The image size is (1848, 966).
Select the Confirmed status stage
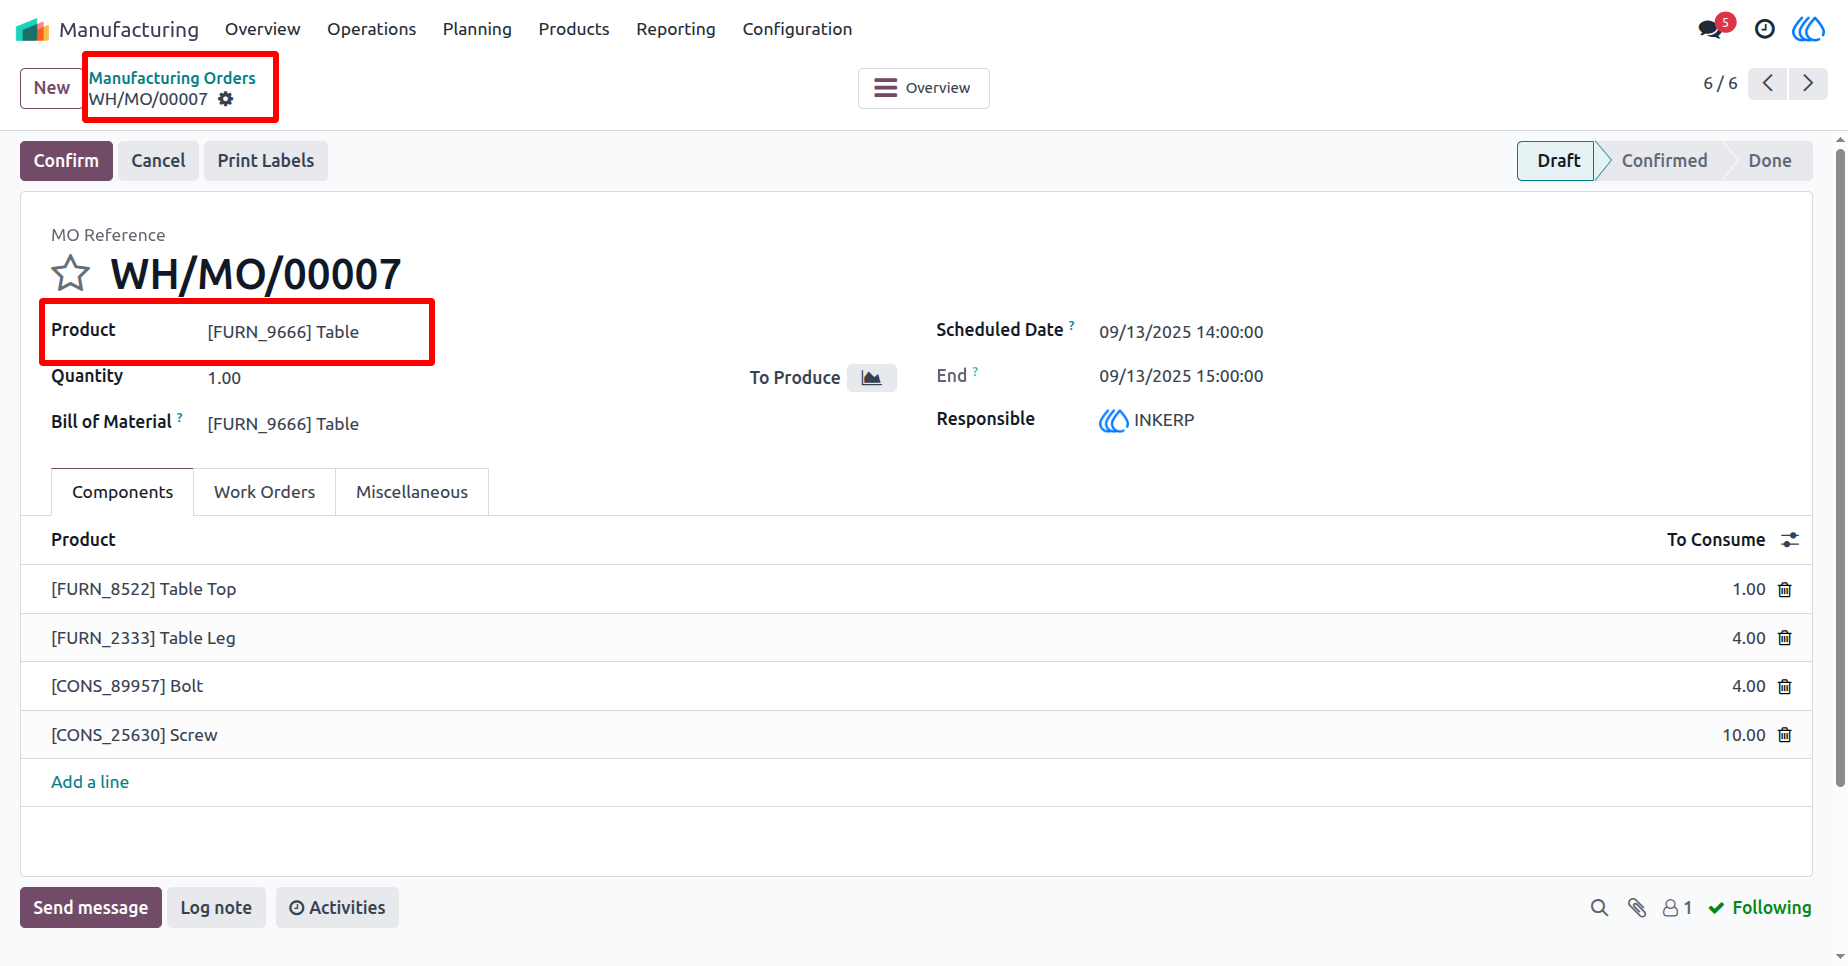pyautogui.click(x=1664, y=161)
